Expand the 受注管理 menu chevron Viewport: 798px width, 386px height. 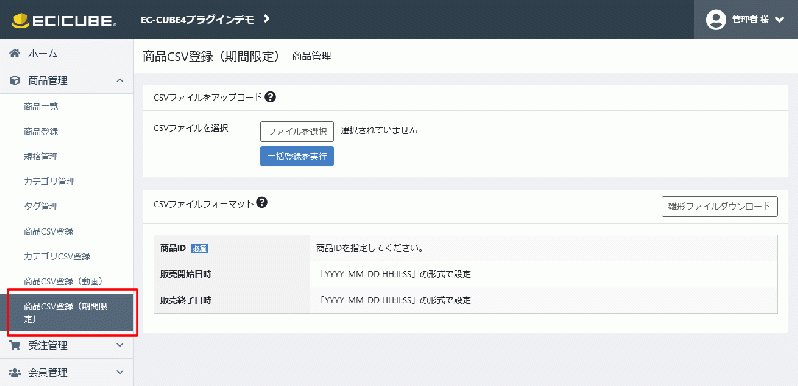[120, 345]
